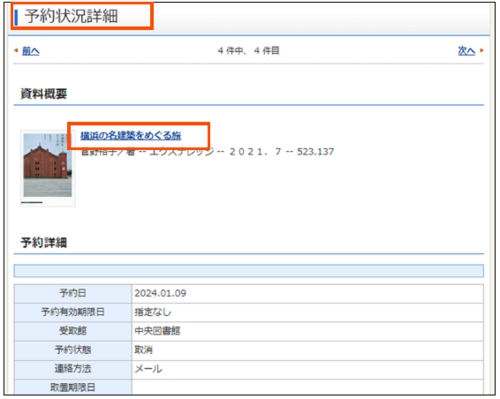Click the reservation status 取消 value
The height and width of the screenshot is (399, 500).
click(144, 350)
